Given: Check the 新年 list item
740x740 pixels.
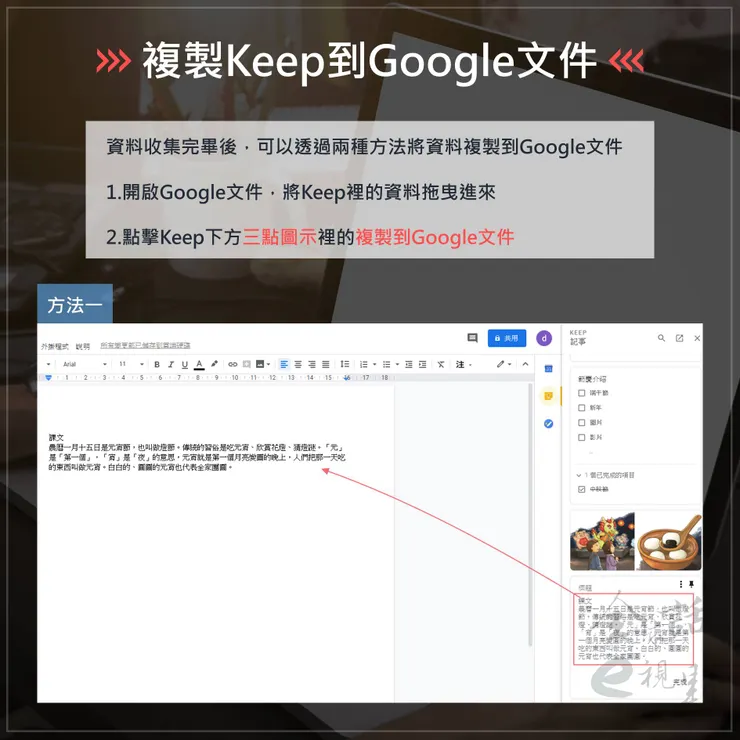Looking at the screenshot, I should [x=581, y=407].
